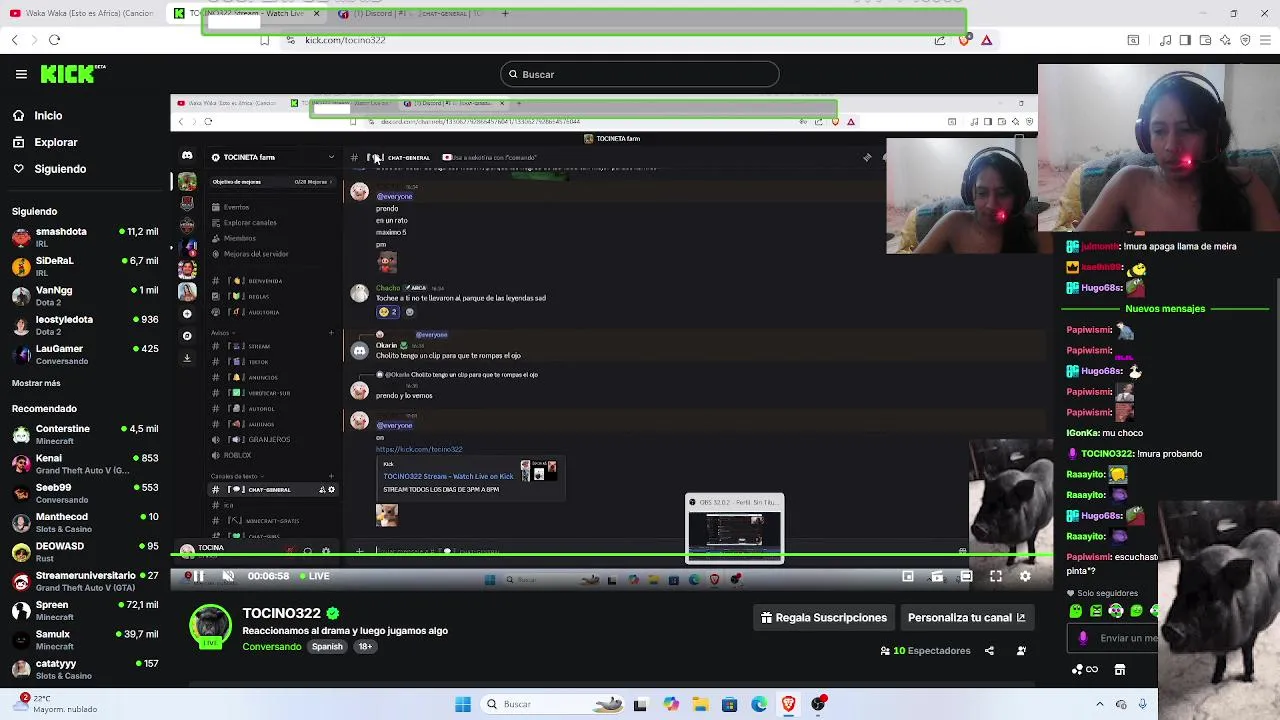
Task: Click the purple microphone icon in chat box
Action: (x=1083, y=638)
